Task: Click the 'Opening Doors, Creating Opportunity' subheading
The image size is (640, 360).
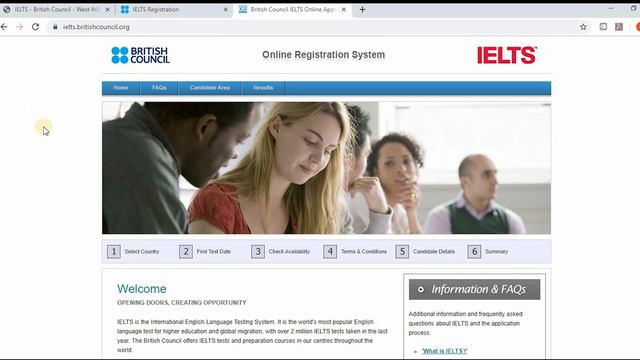Action: [182, 303]
